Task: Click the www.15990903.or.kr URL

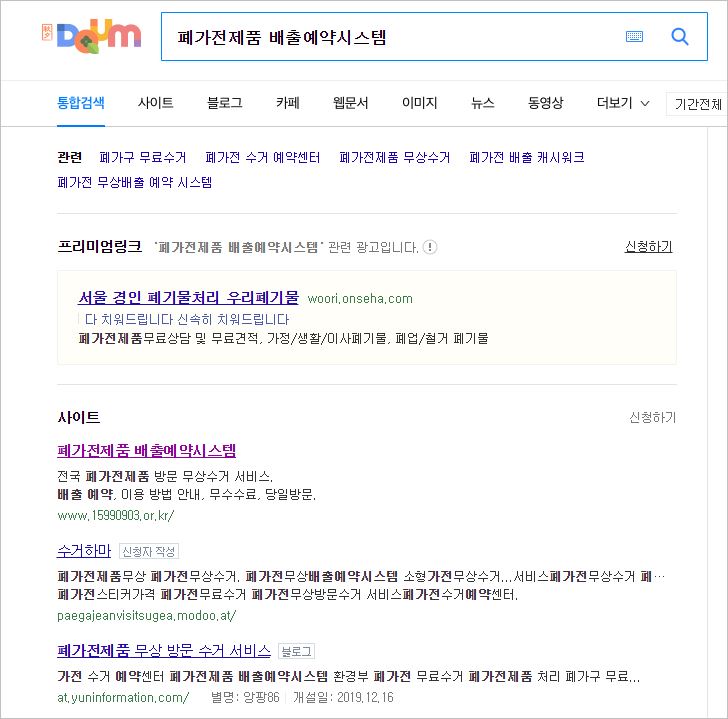Action: coord(116,516)
